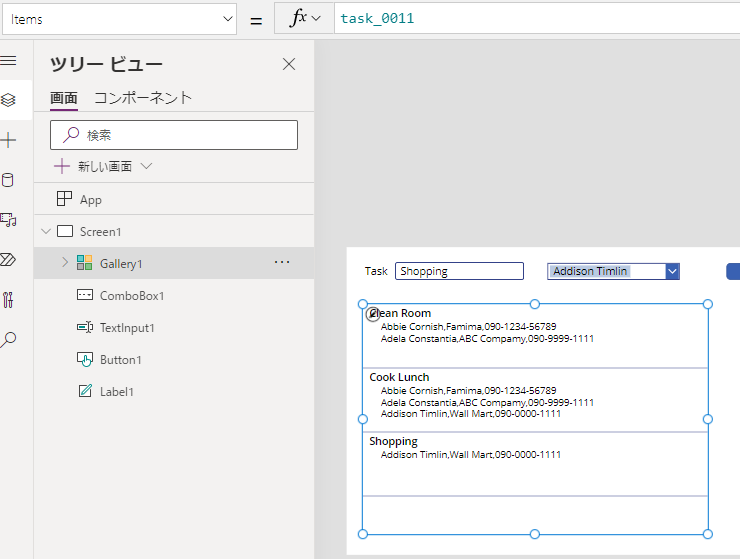The width and height of the screenshot is (740, 559).
Task: Switch to the 画面 tab
Action: click(64, 98)
